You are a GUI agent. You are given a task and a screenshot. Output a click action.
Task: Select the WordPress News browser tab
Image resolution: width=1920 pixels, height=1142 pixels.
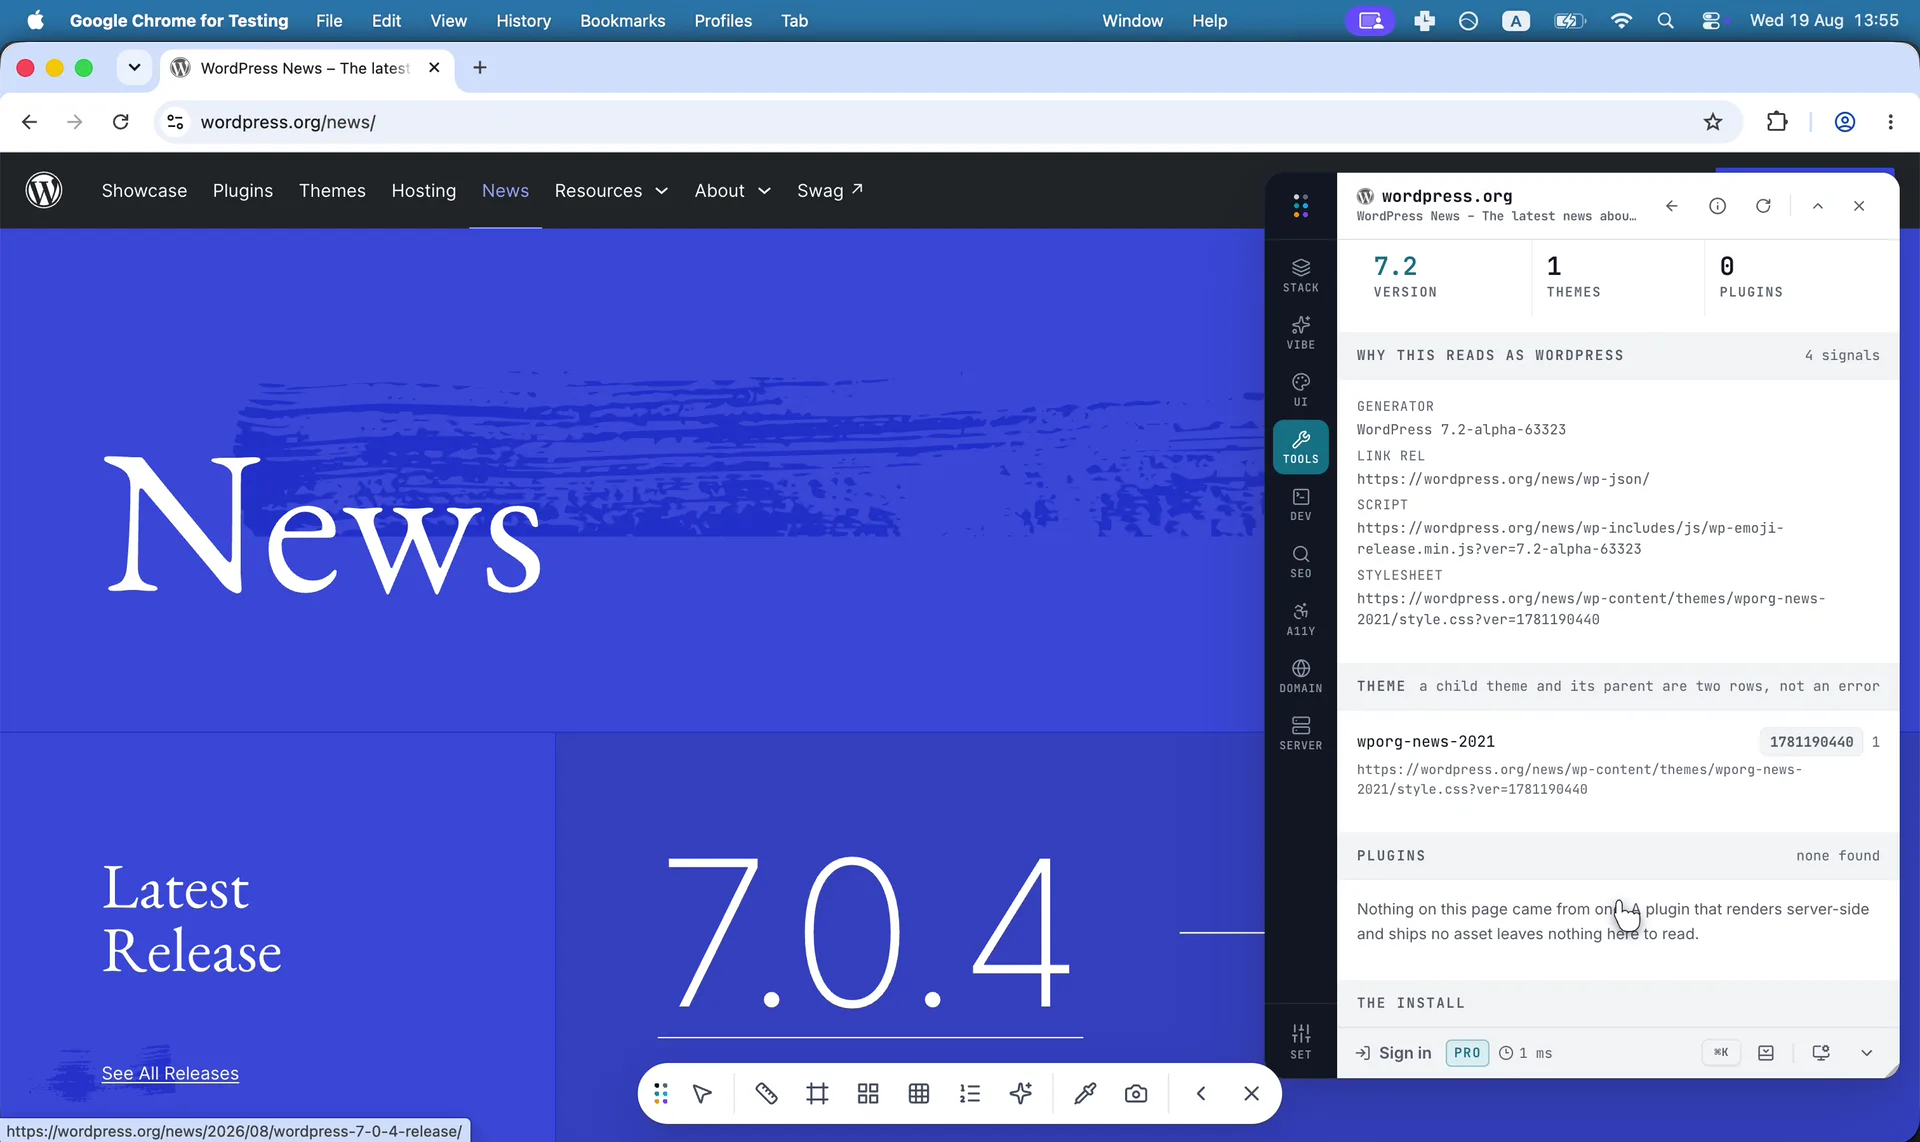click(305, 68)
